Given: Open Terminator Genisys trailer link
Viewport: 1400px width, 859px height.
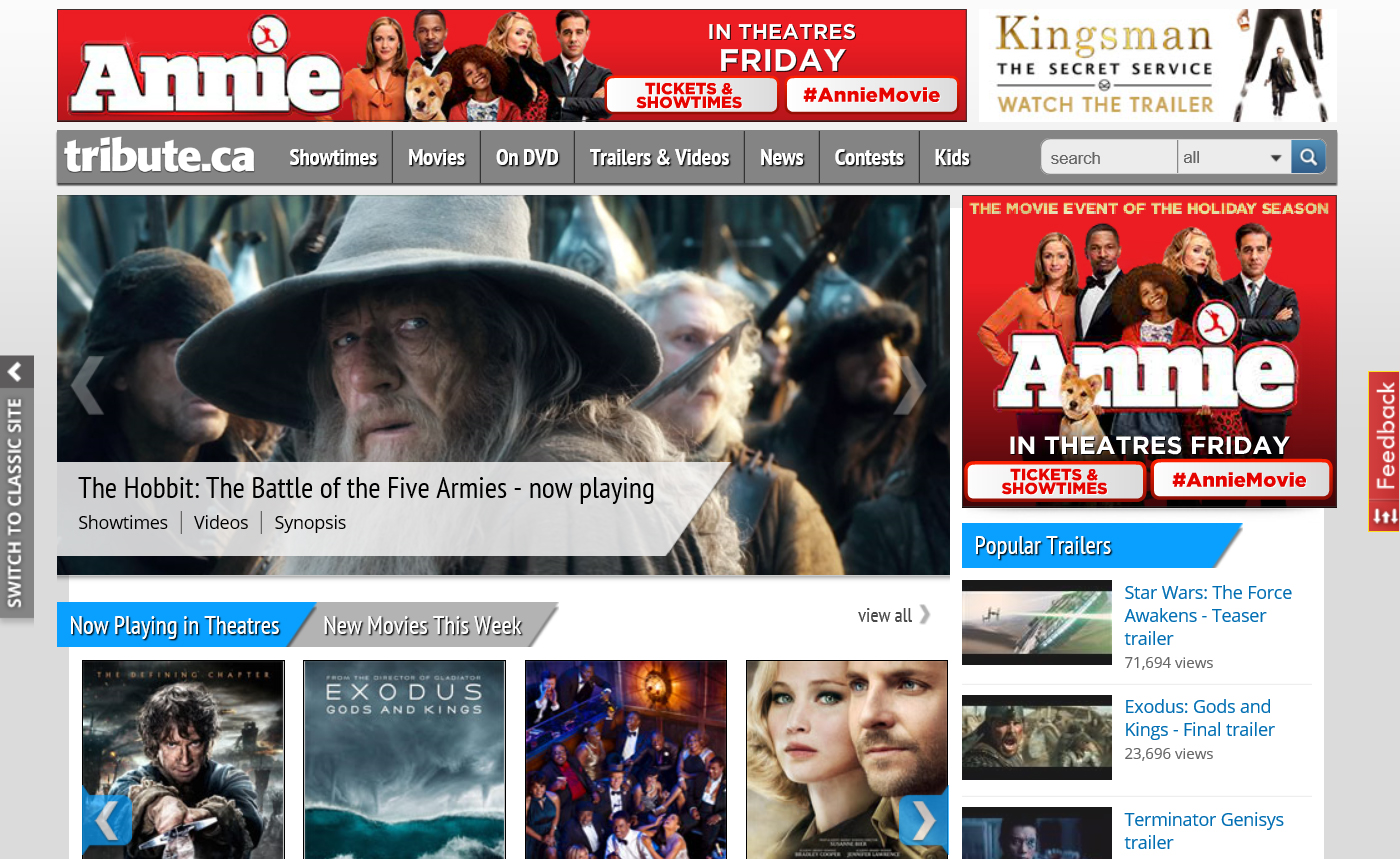Looking at the screenshot, I should [1204, 831].
